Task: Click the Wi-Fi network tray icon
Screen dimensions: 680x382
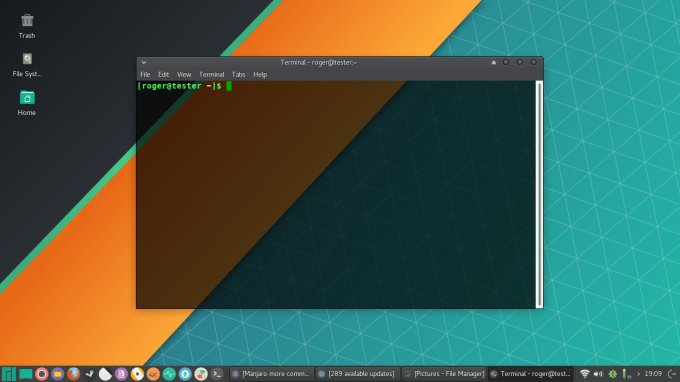Action: tap(585, 374)
